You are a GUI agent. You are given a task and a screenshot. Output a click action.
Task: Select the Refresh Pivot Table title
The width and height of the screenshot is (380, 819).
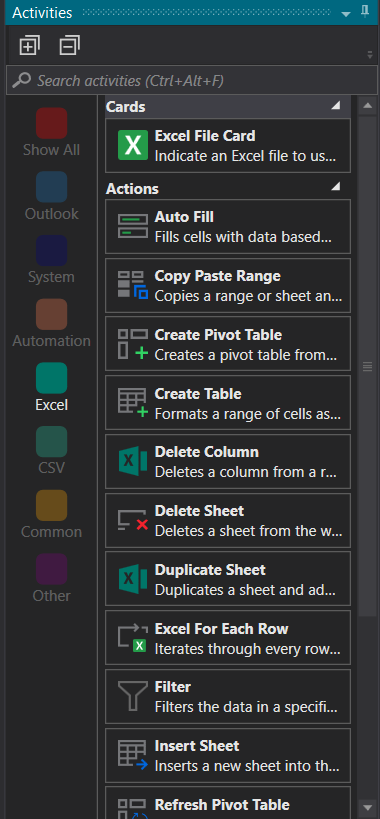click(x=222, y=804)
